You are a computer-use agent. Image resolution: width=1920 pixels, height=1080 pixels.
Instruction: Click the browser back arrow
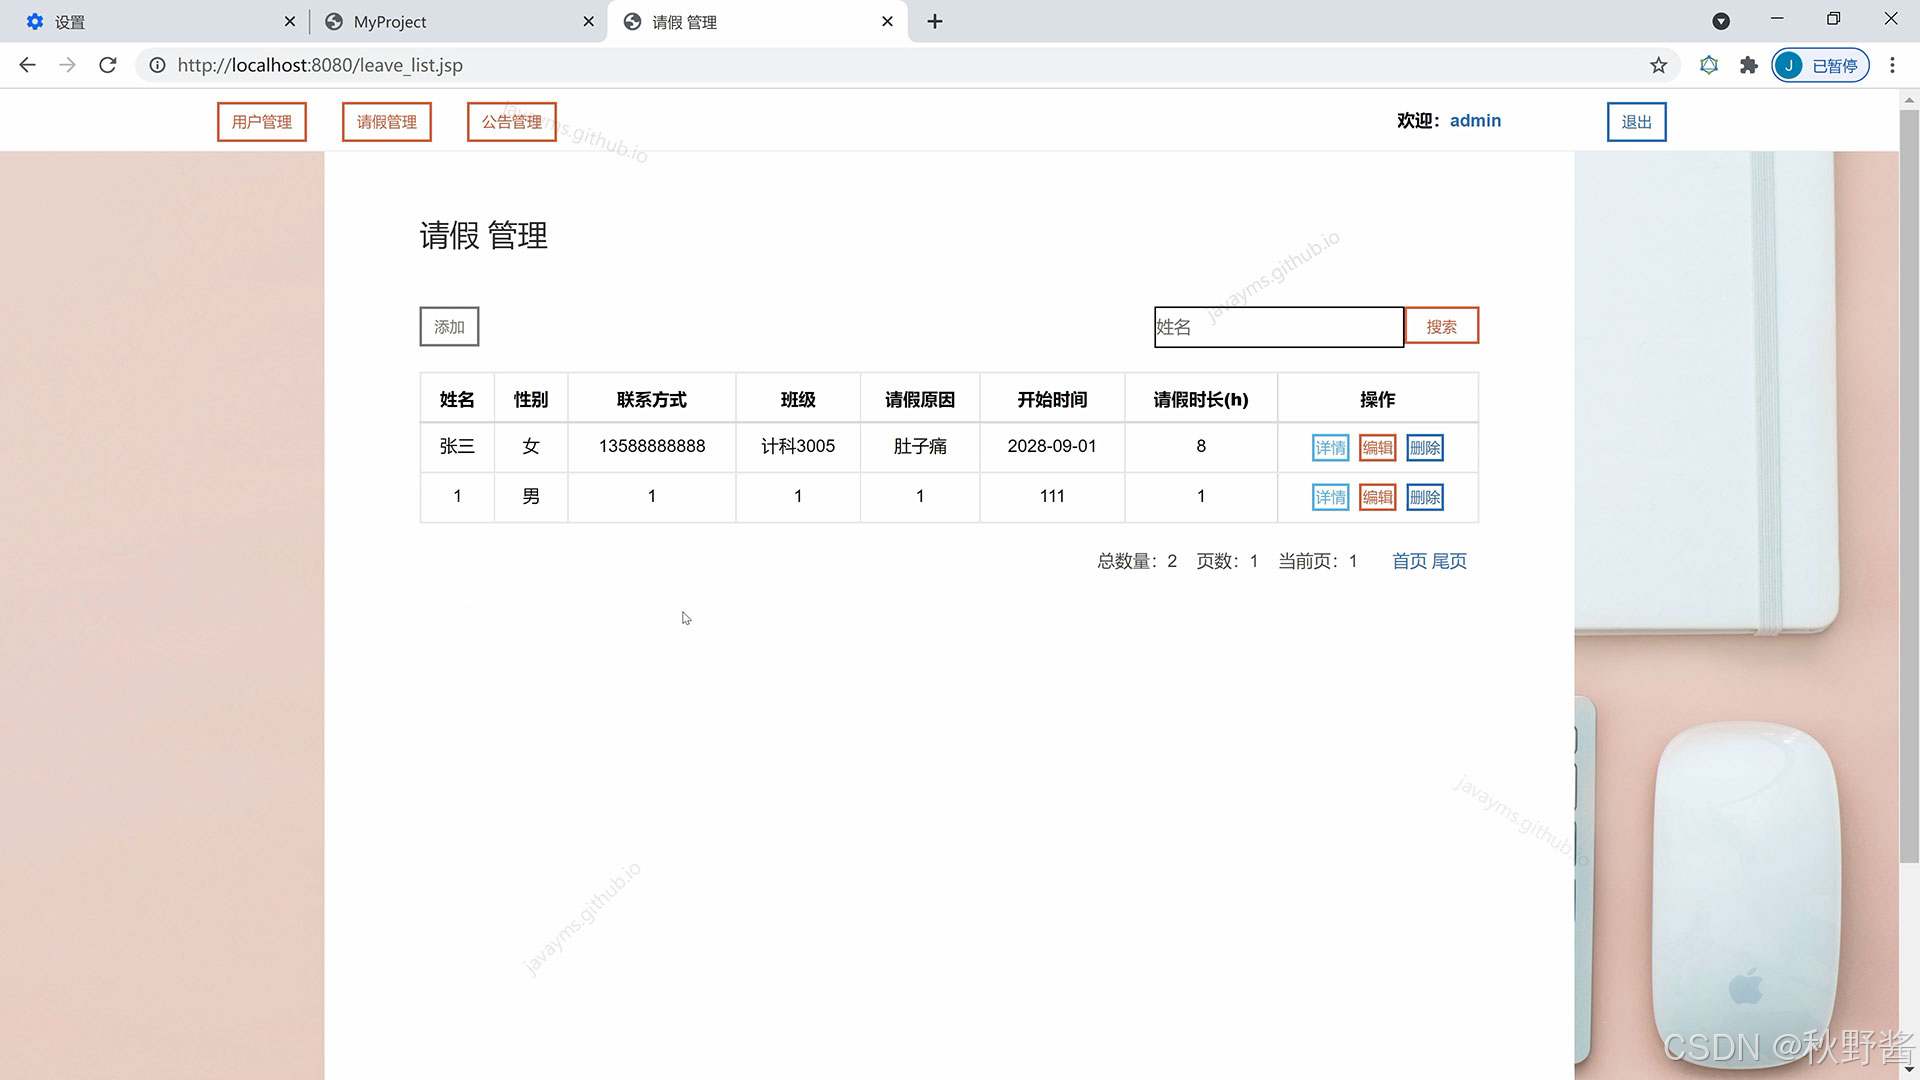pyautogui.click(x=27, y=65)
